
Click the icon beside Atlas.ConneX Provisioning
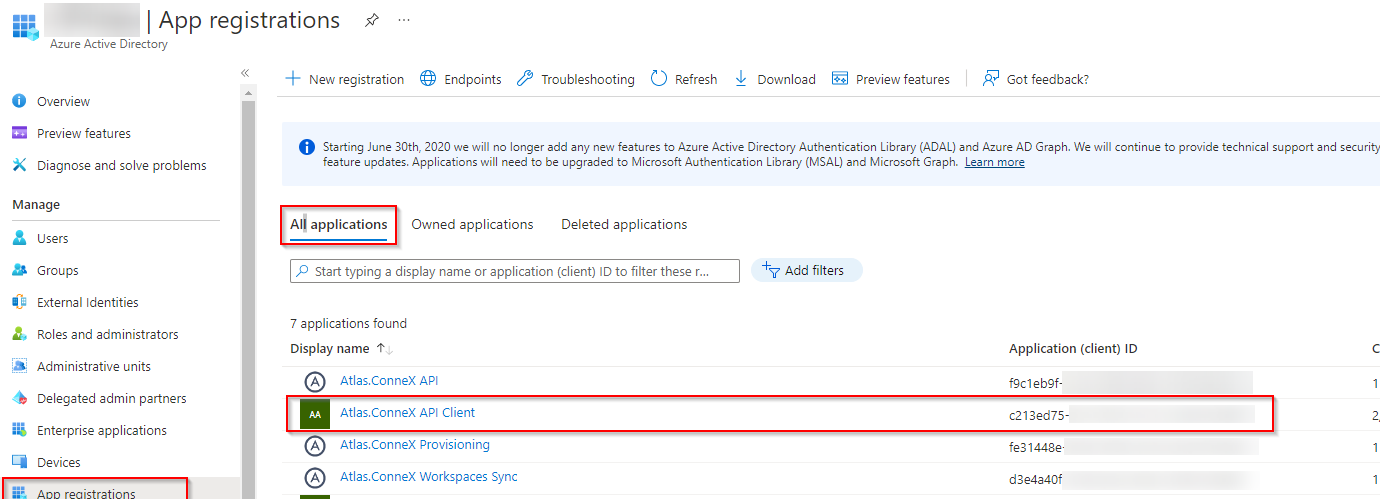(315, 445)
